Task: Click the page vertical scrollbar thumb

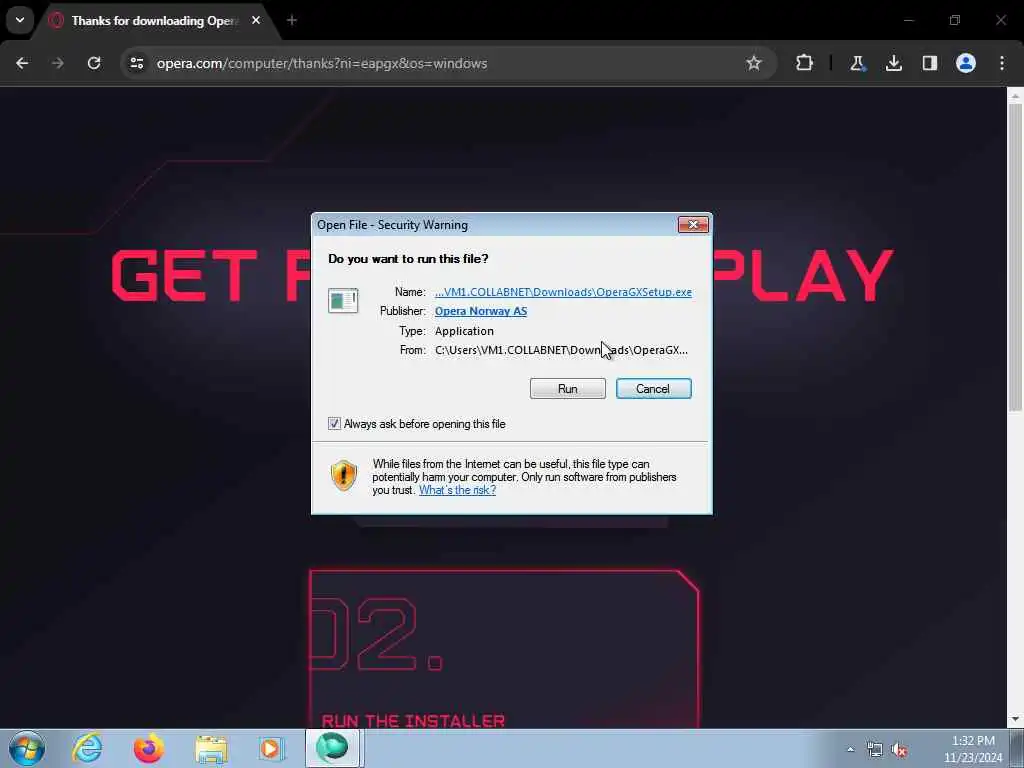Action: click(1015, 258)
